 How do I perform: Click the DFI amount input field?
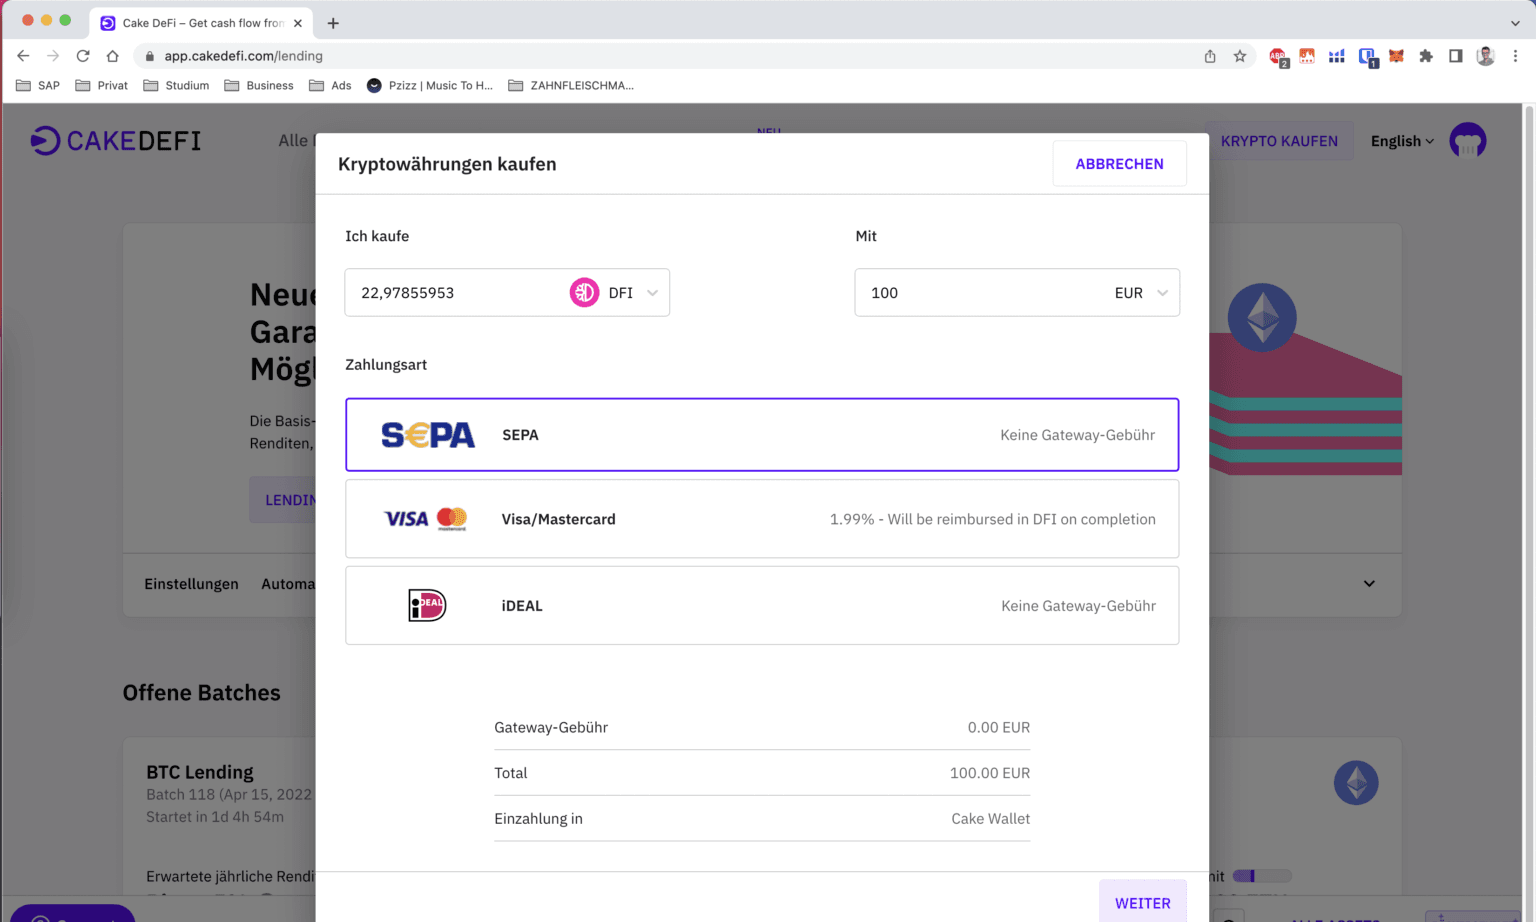(x=455, y=293)
